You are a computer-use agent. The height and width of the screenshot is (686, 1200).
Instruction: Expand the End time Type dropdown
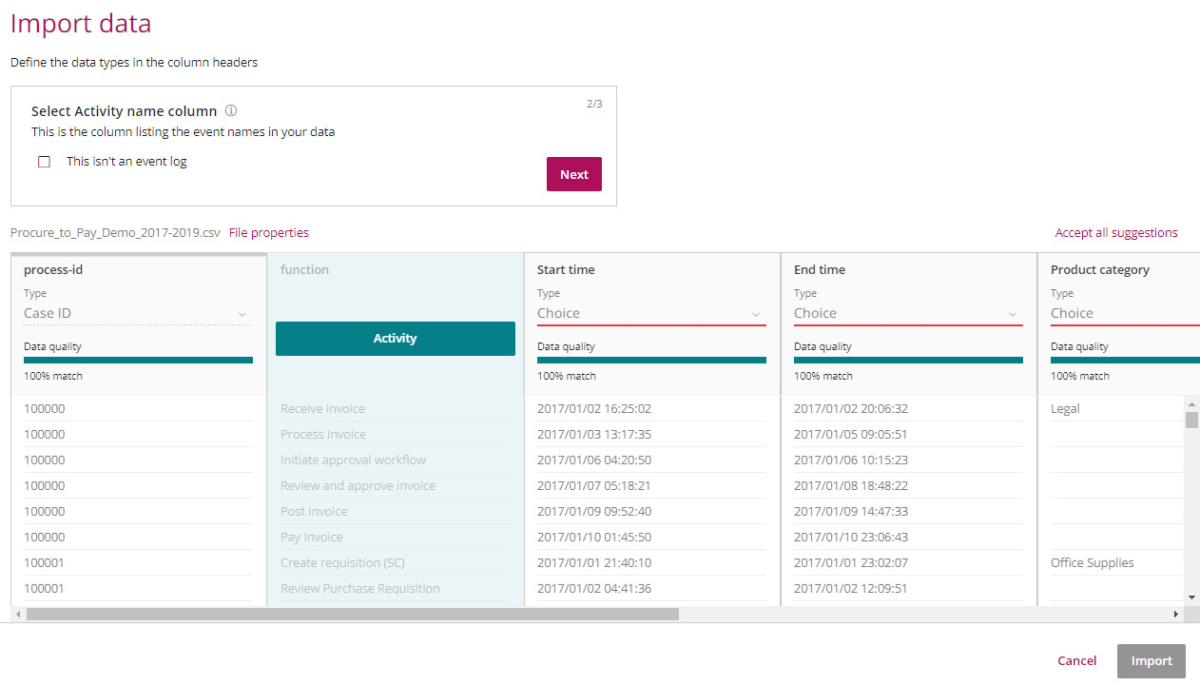907,314
